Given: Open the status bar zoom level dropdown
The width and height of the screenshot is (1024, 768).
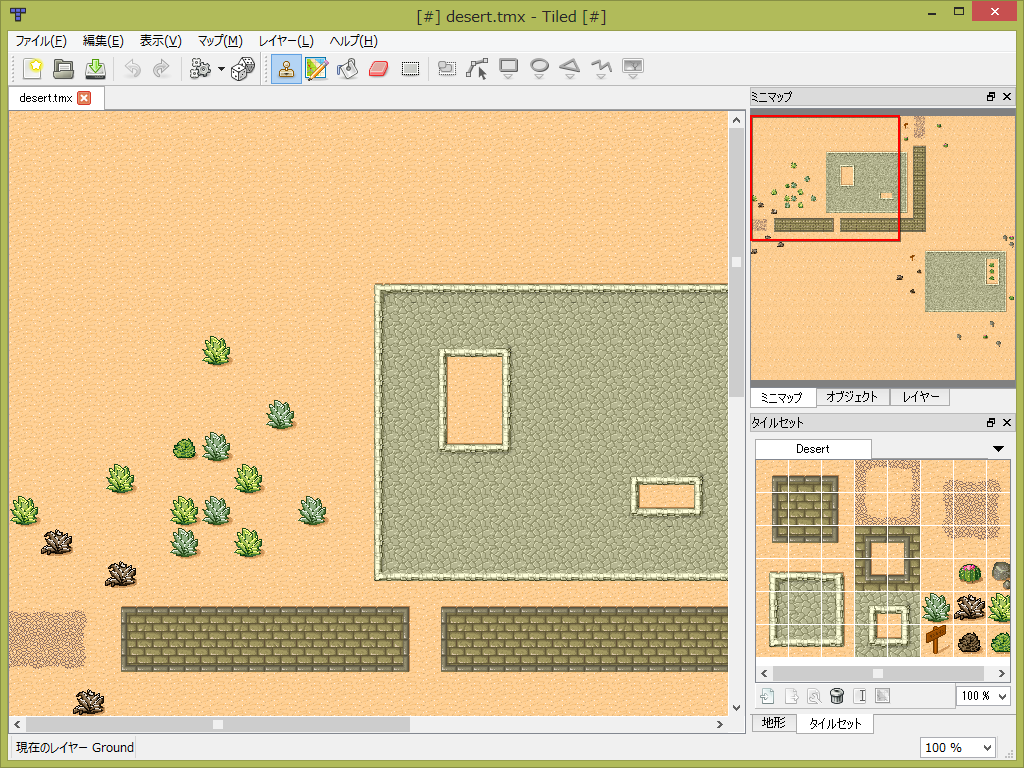Looking at the screenshot, I should point(957,747).
